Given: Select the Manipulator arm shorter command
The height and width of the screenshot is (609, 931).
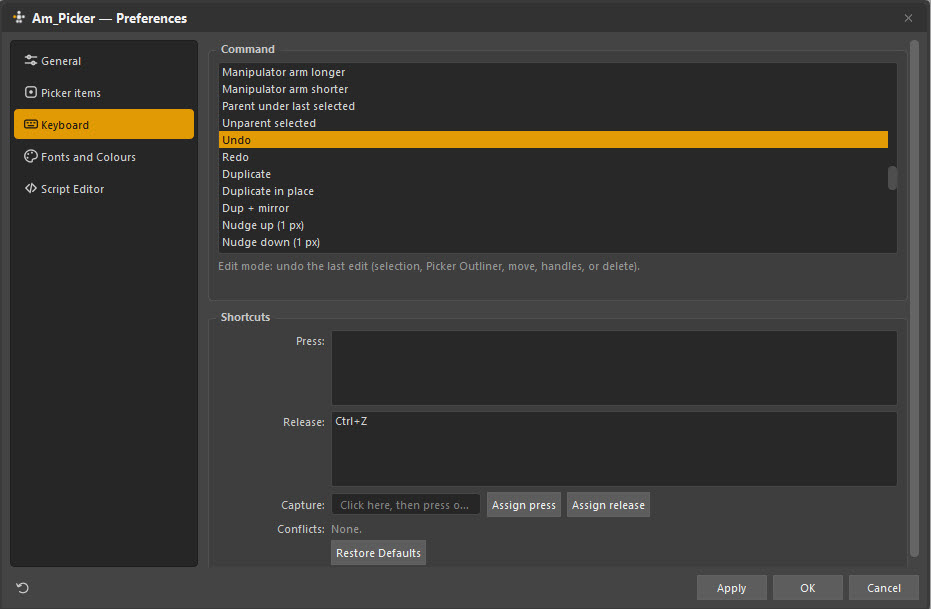Looking at the screenshot, I should click(x=553, y=89).
